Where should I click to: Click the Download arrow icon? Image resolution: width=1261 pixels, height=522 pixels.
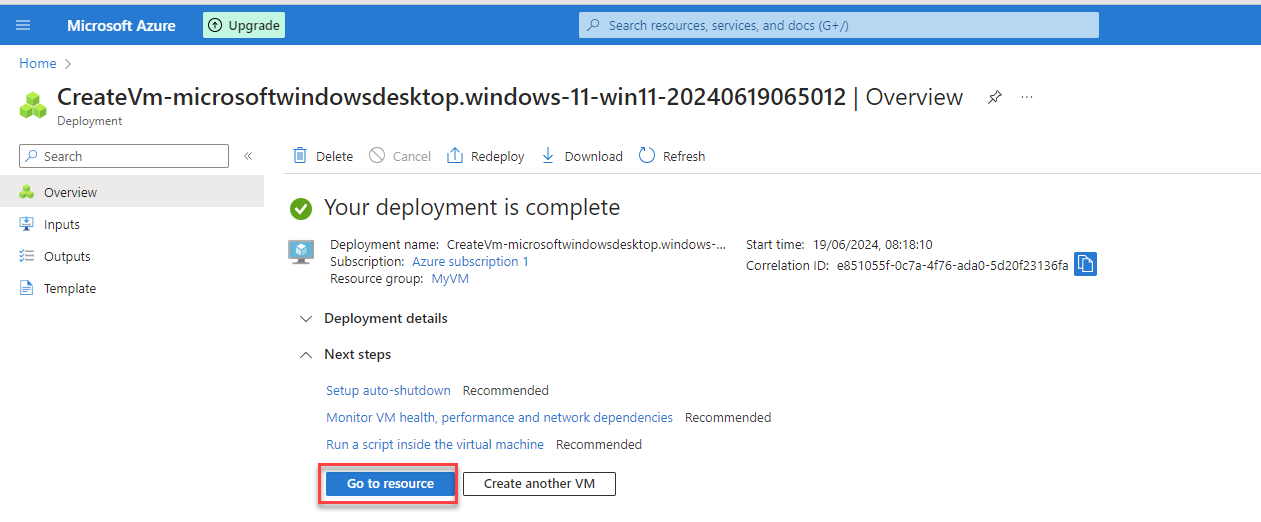[547, 156]
